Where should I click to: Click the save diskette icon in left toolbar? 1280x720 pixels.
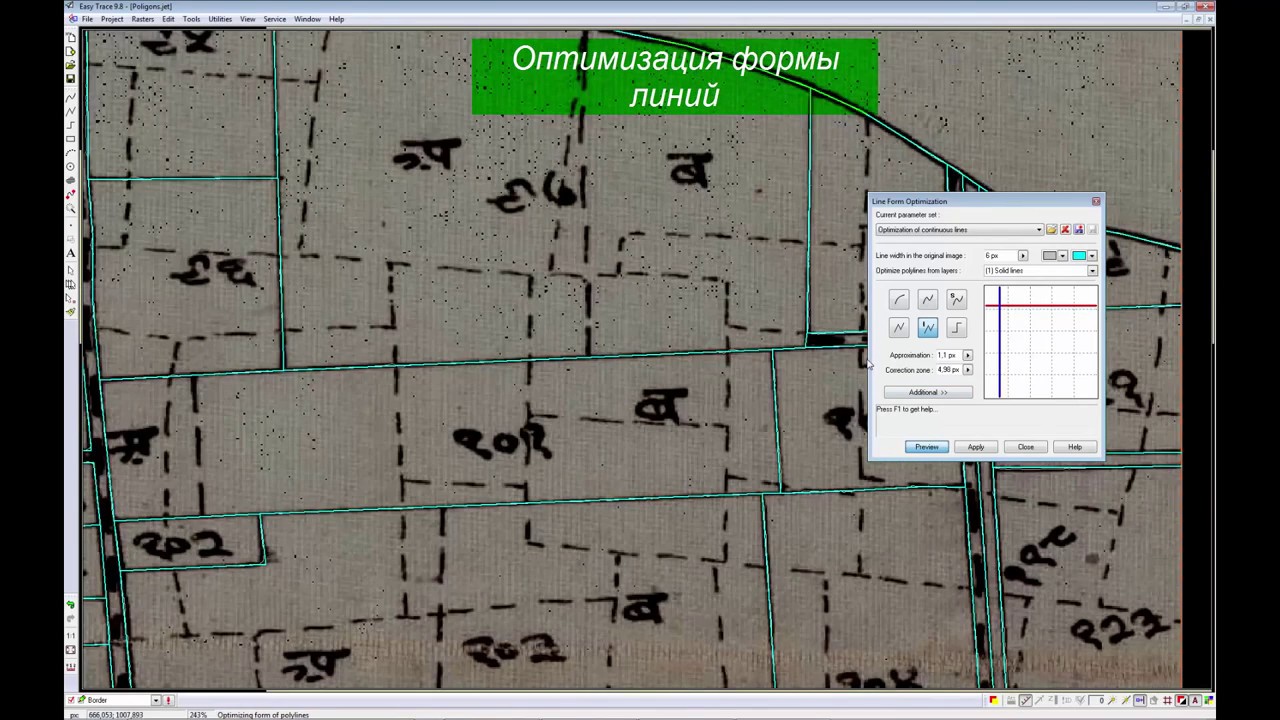click(70, 78)
